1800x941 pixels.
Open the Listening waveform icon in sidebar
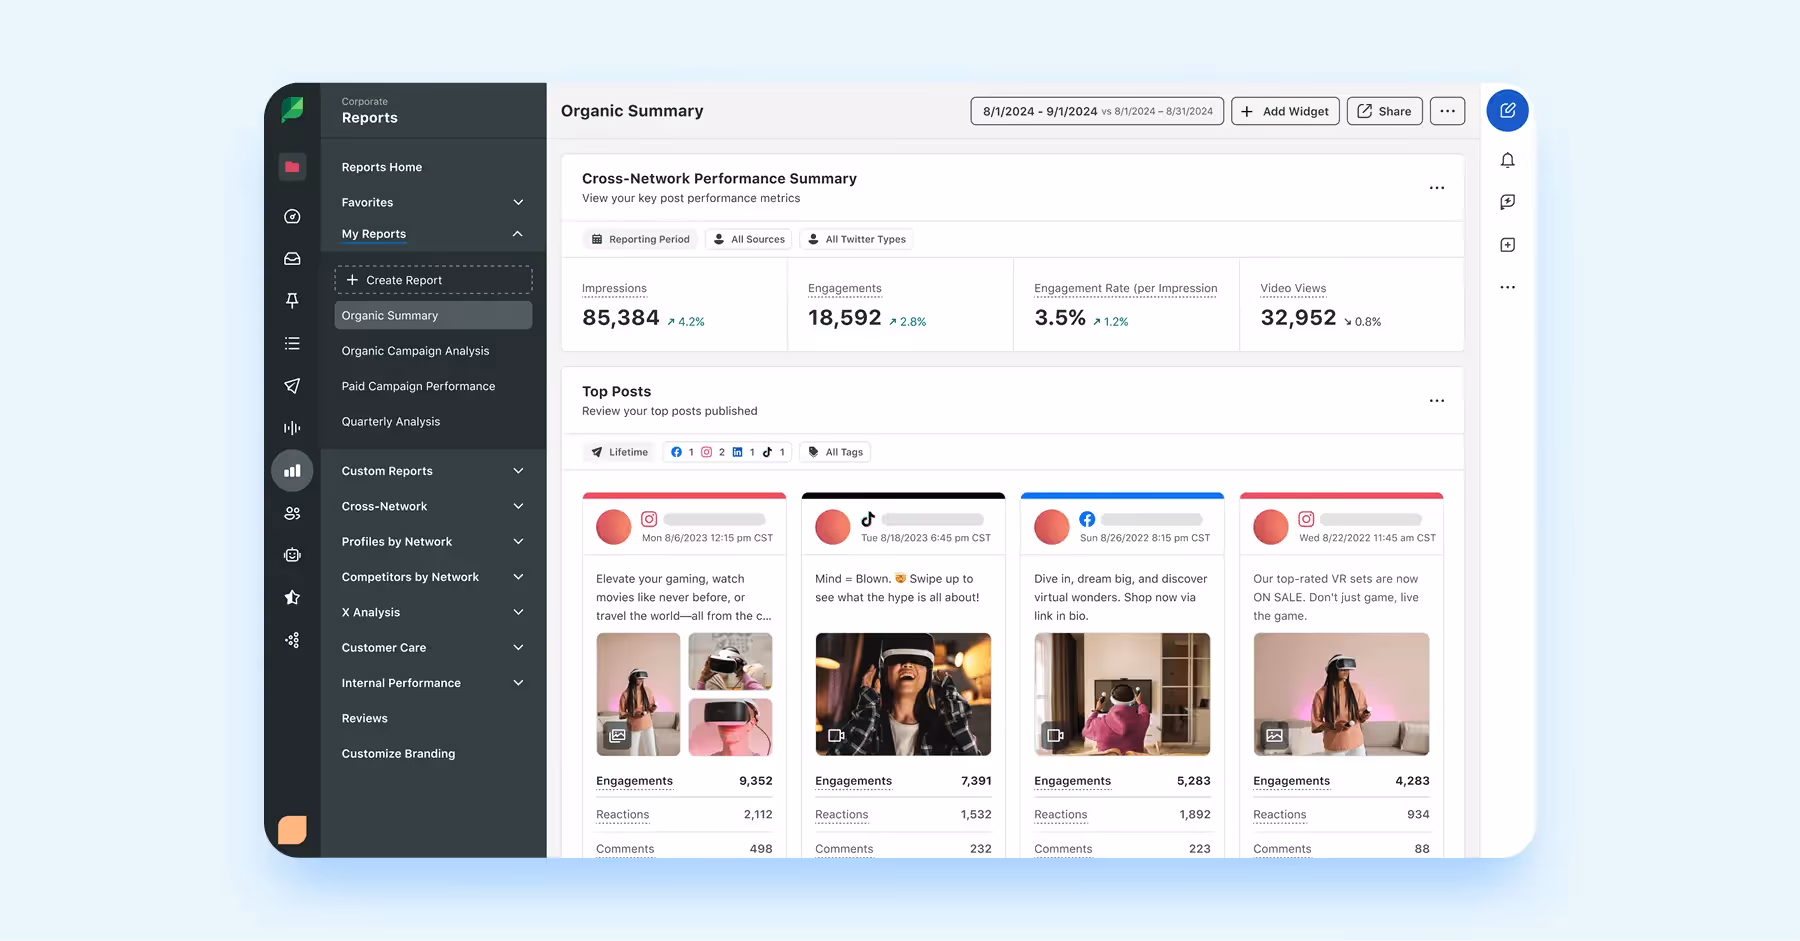[x=292, y=427]
